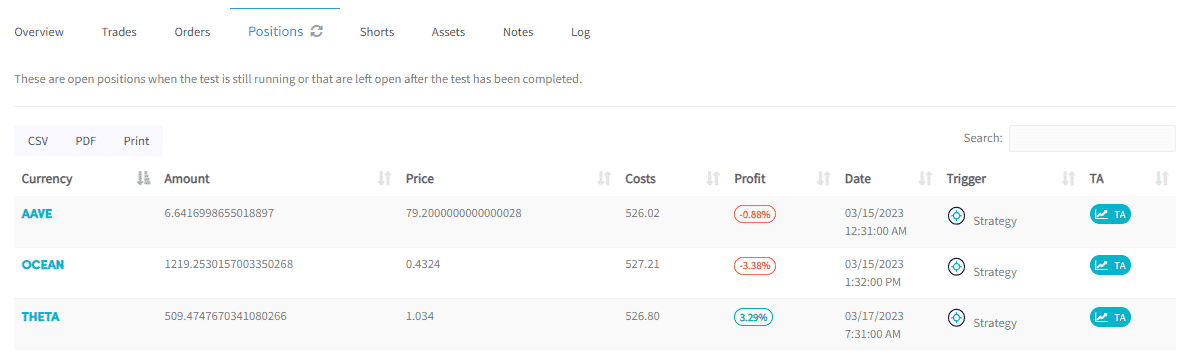Screen dimensions: 1192x364
Task: Select OCEAN price 0.4324
Action: [x=423, y=264]
